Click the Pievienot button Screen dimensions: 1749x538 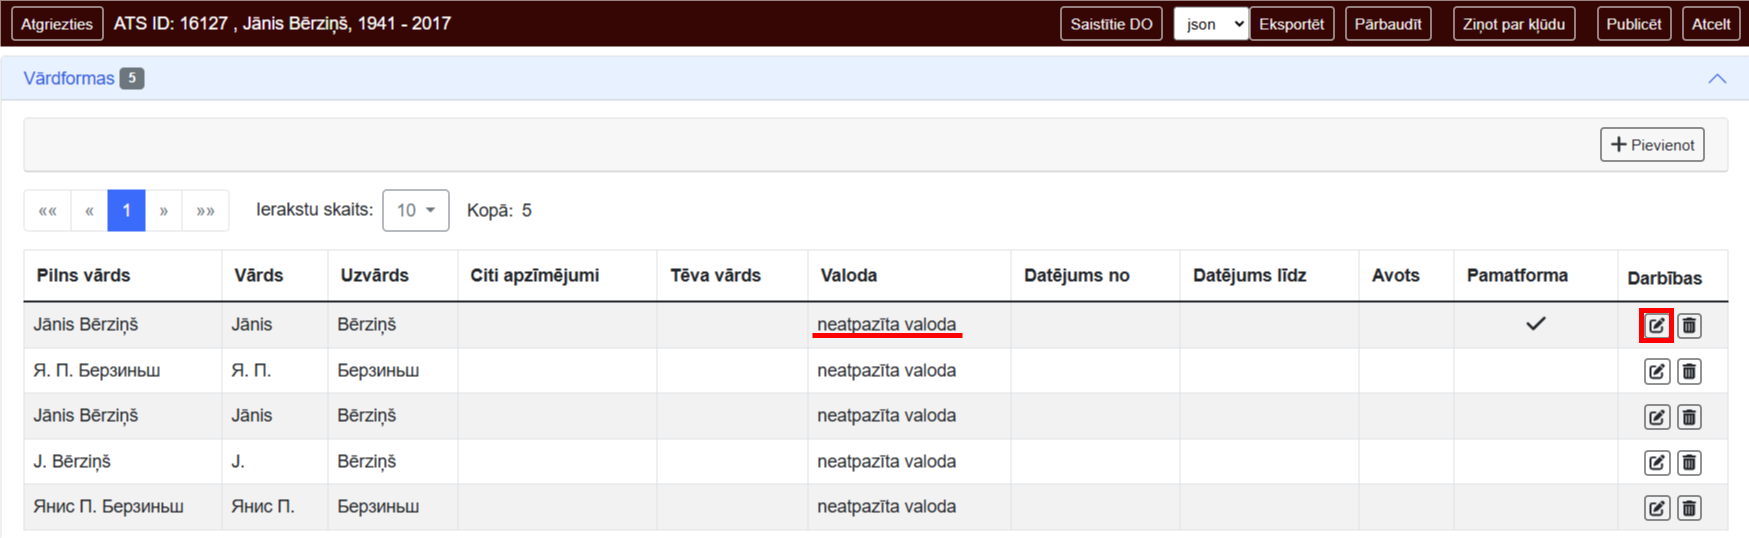[1651, 145]
